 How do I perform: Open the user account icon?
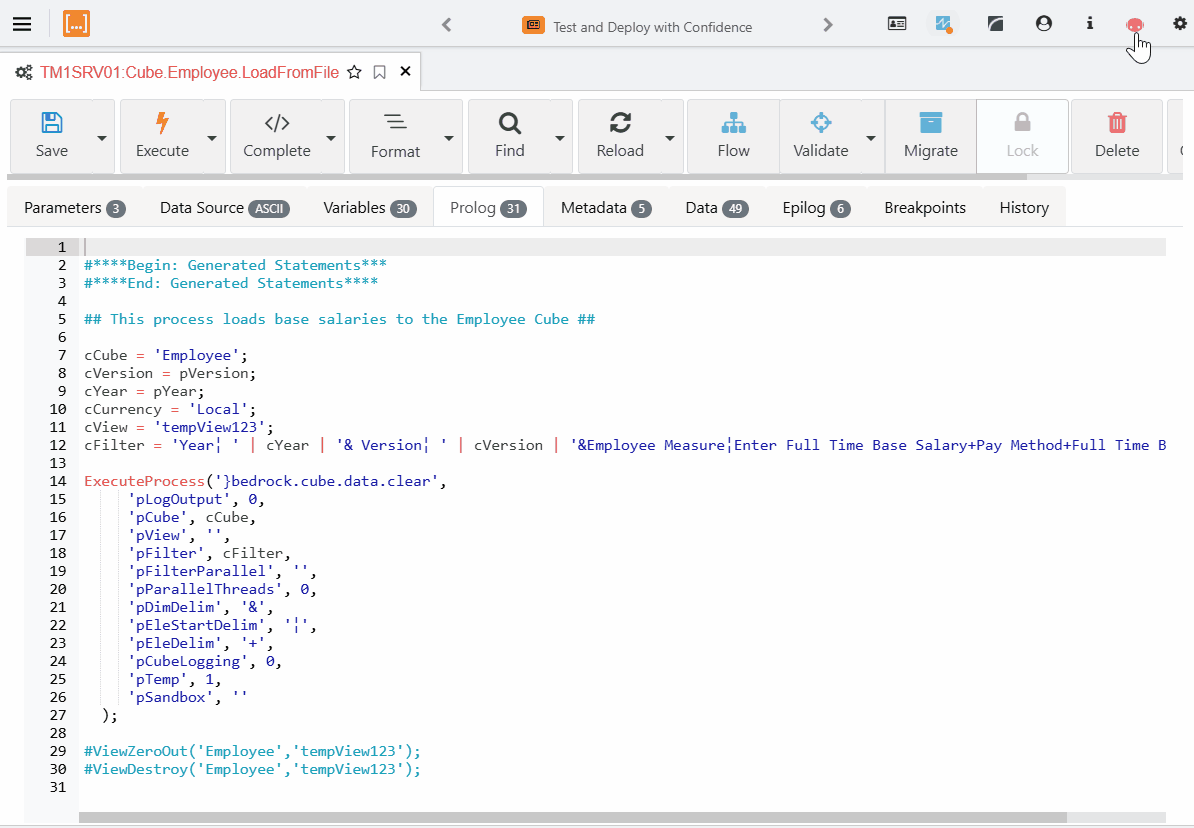coord(1044,24)
